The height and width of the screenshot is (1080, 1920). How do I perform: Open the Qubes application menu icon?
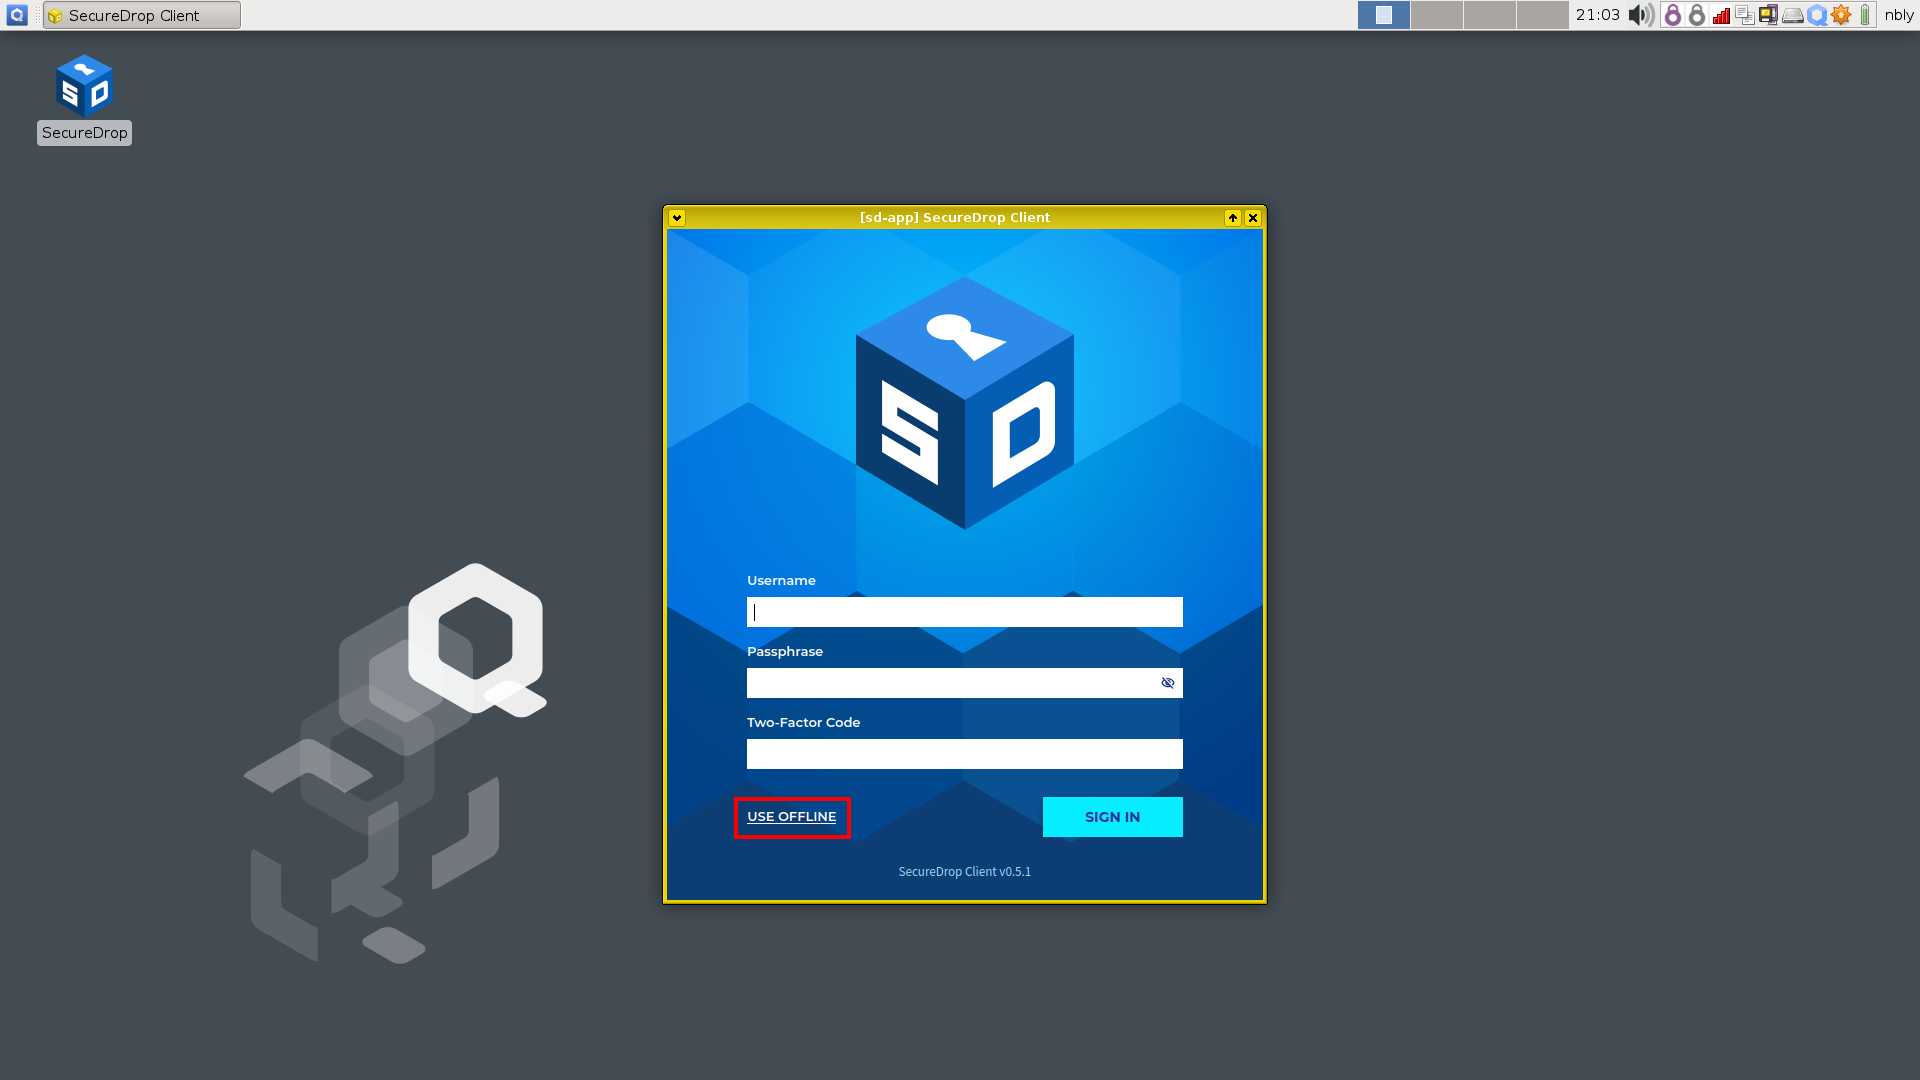(17, 15)
